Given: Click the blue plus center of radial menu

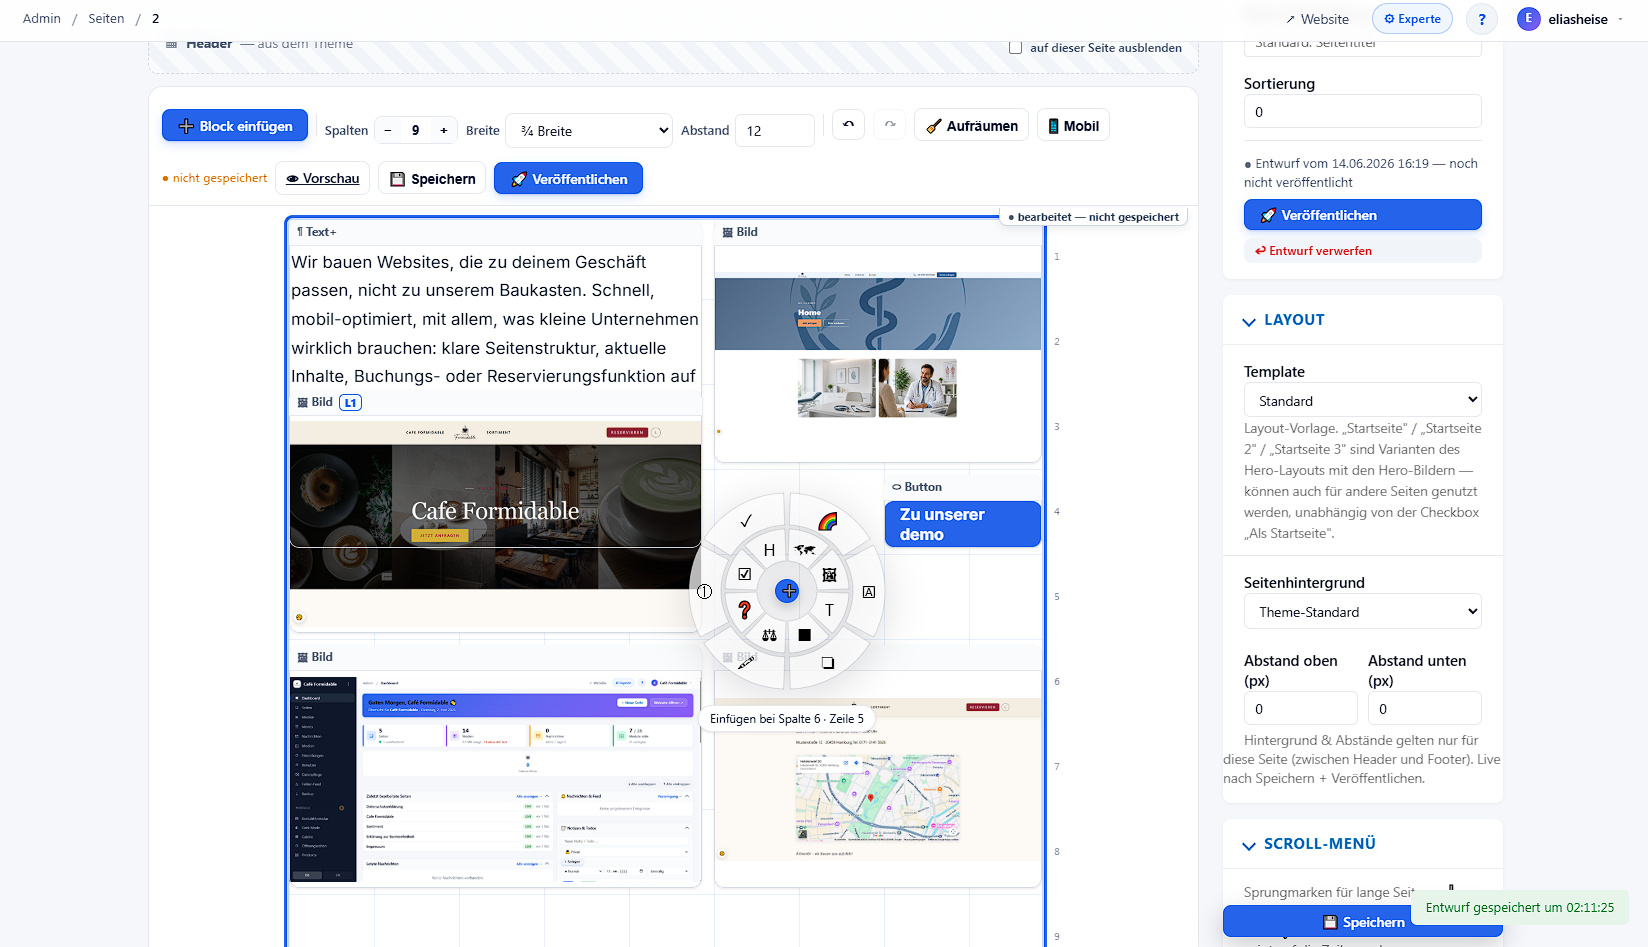Looking at the screenshot, I should coord(788,591).
